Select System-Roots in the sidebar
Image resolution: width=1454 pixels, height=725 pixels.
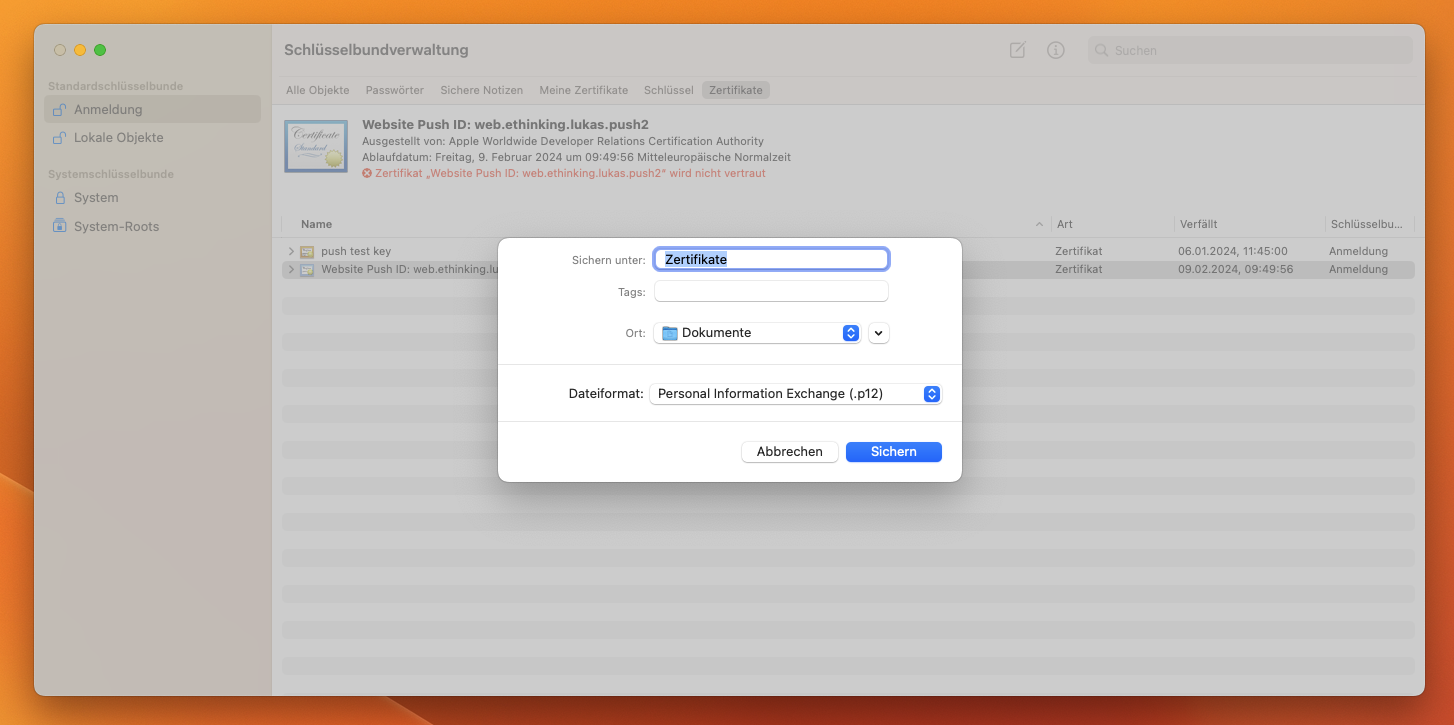152,226
